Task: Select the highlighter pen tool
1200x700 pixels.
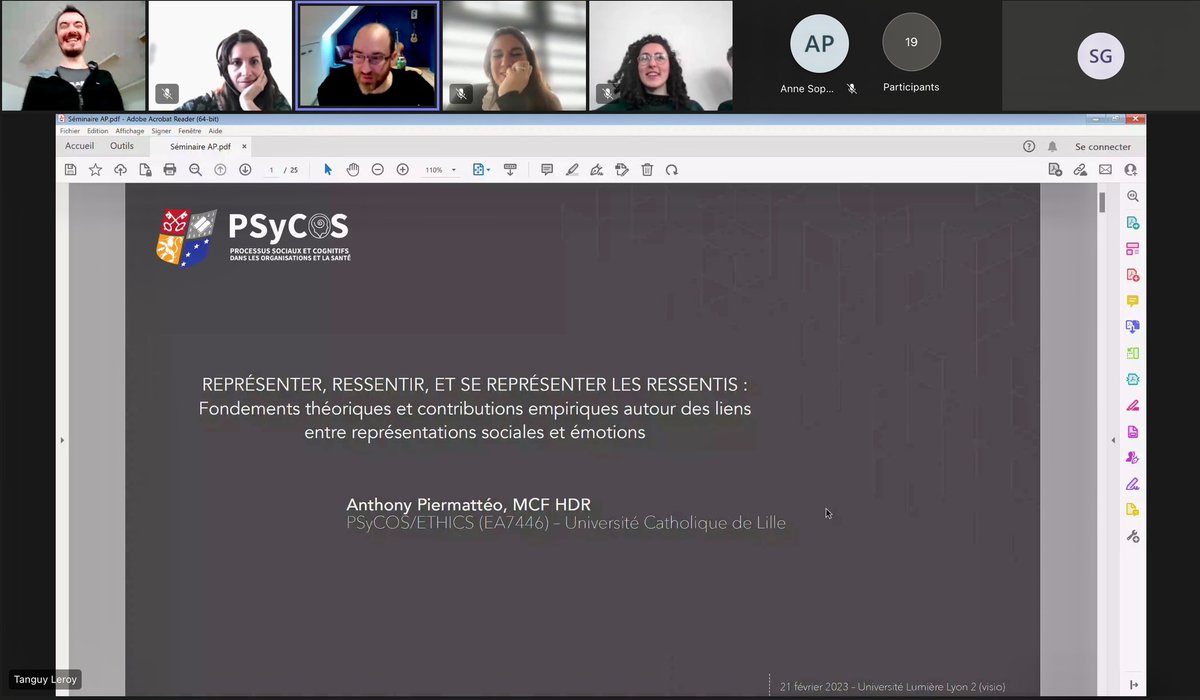Action: (x=572, y=170)
